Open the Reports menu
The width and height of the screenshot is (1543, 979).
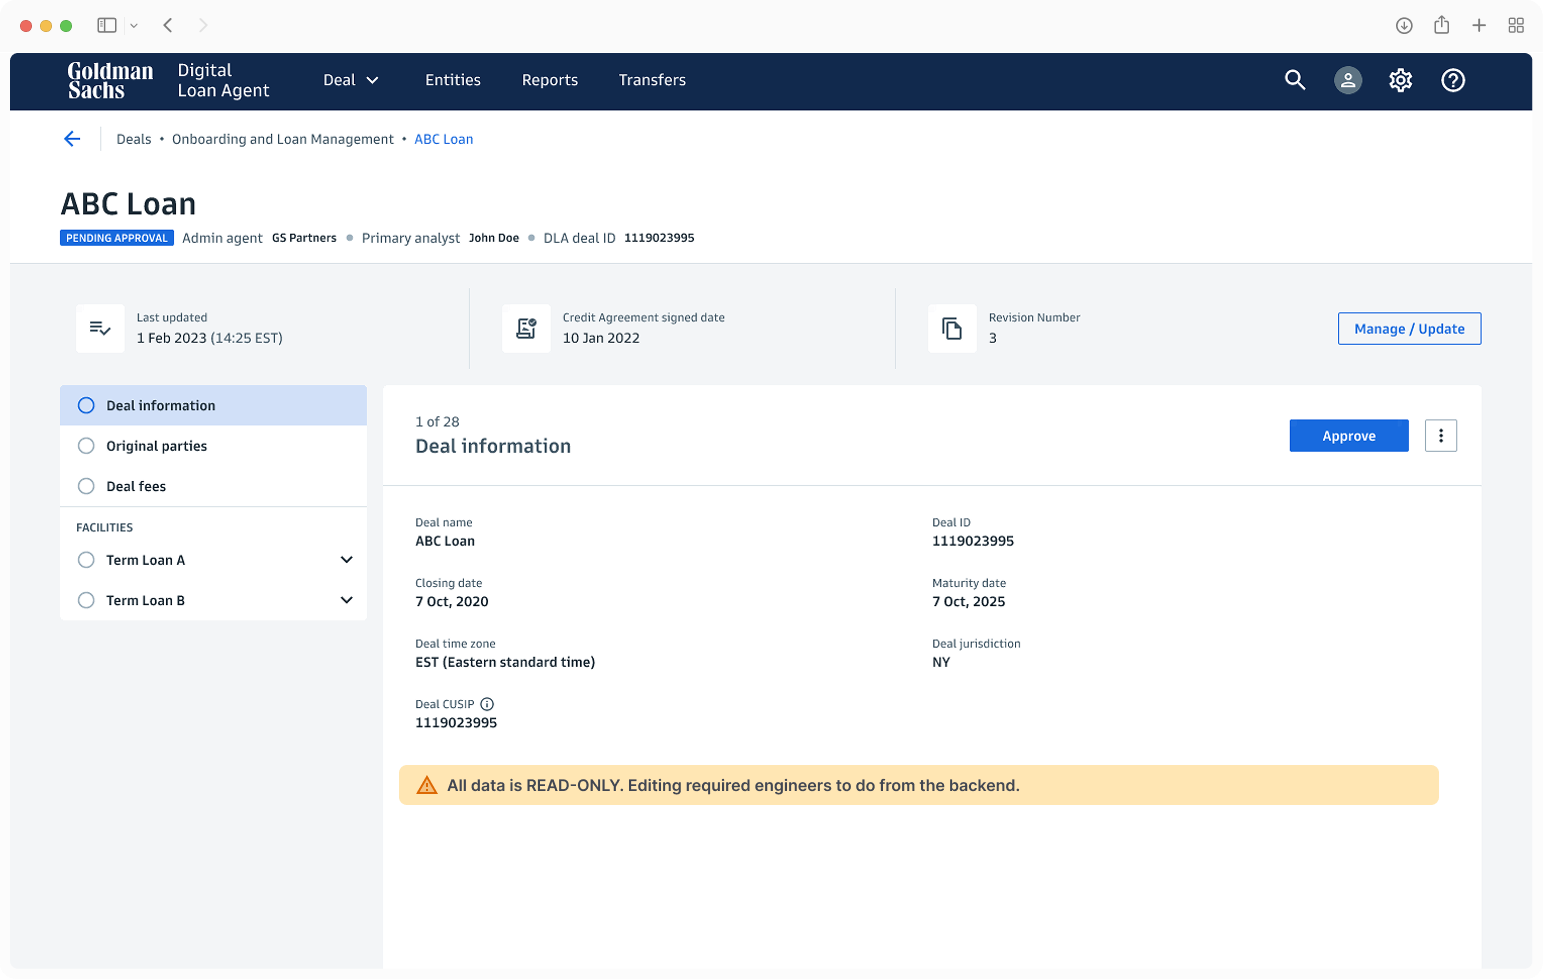(550, 80)
